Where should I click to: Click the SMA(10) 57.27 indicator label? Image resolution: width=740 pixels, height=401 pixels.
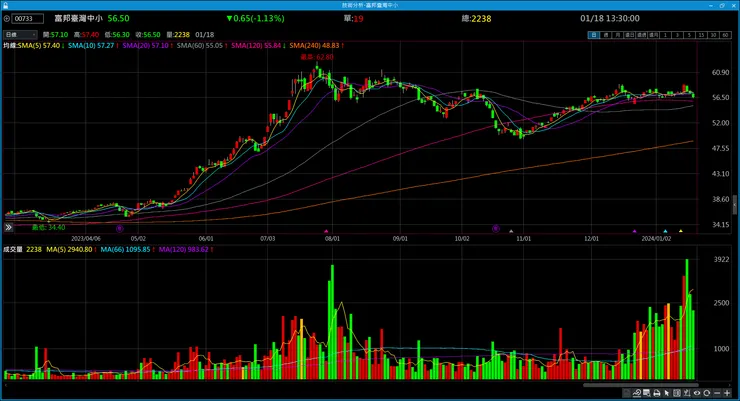[91, 45]
